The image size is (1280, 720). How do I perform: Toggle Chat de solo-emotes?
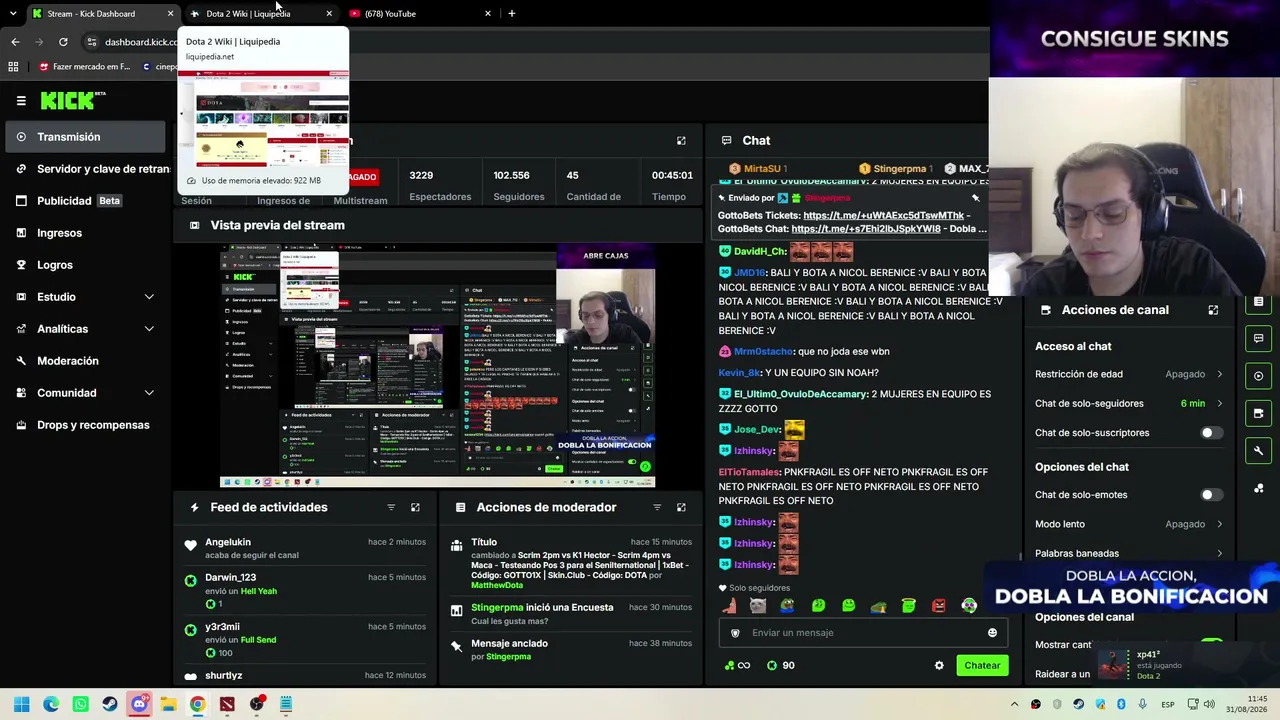[x=1210, y=495]
